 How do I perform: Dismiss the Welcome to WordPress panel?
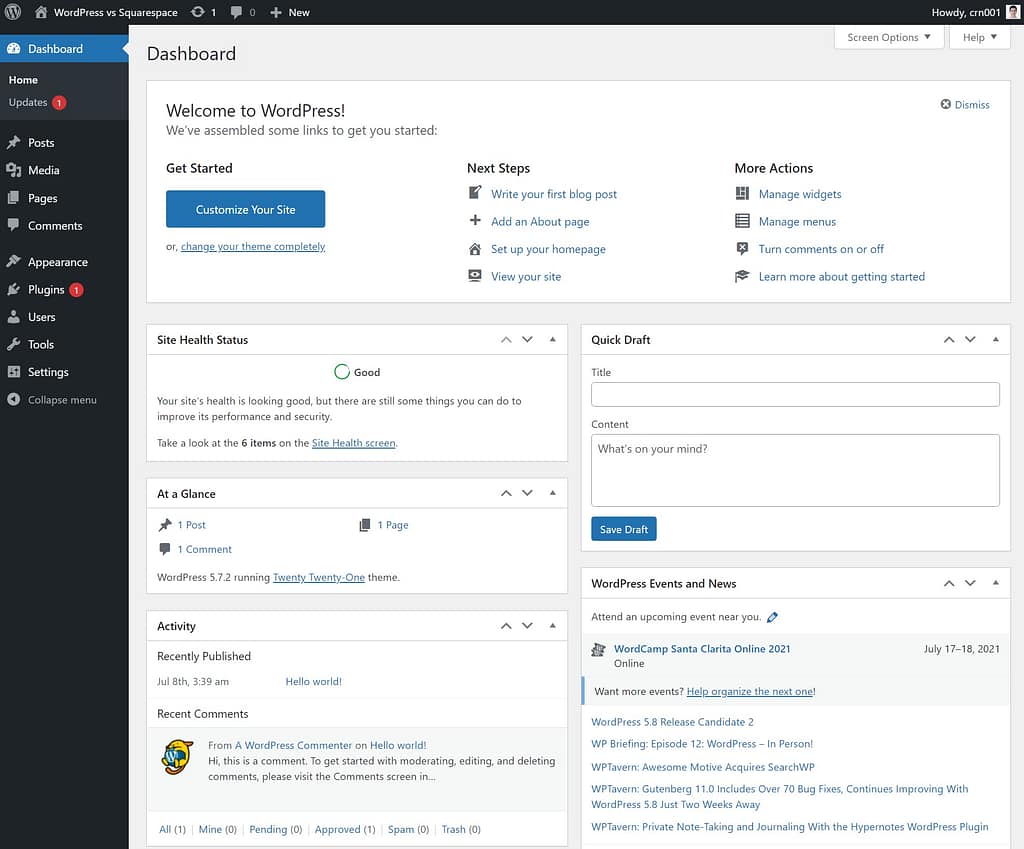963,104
